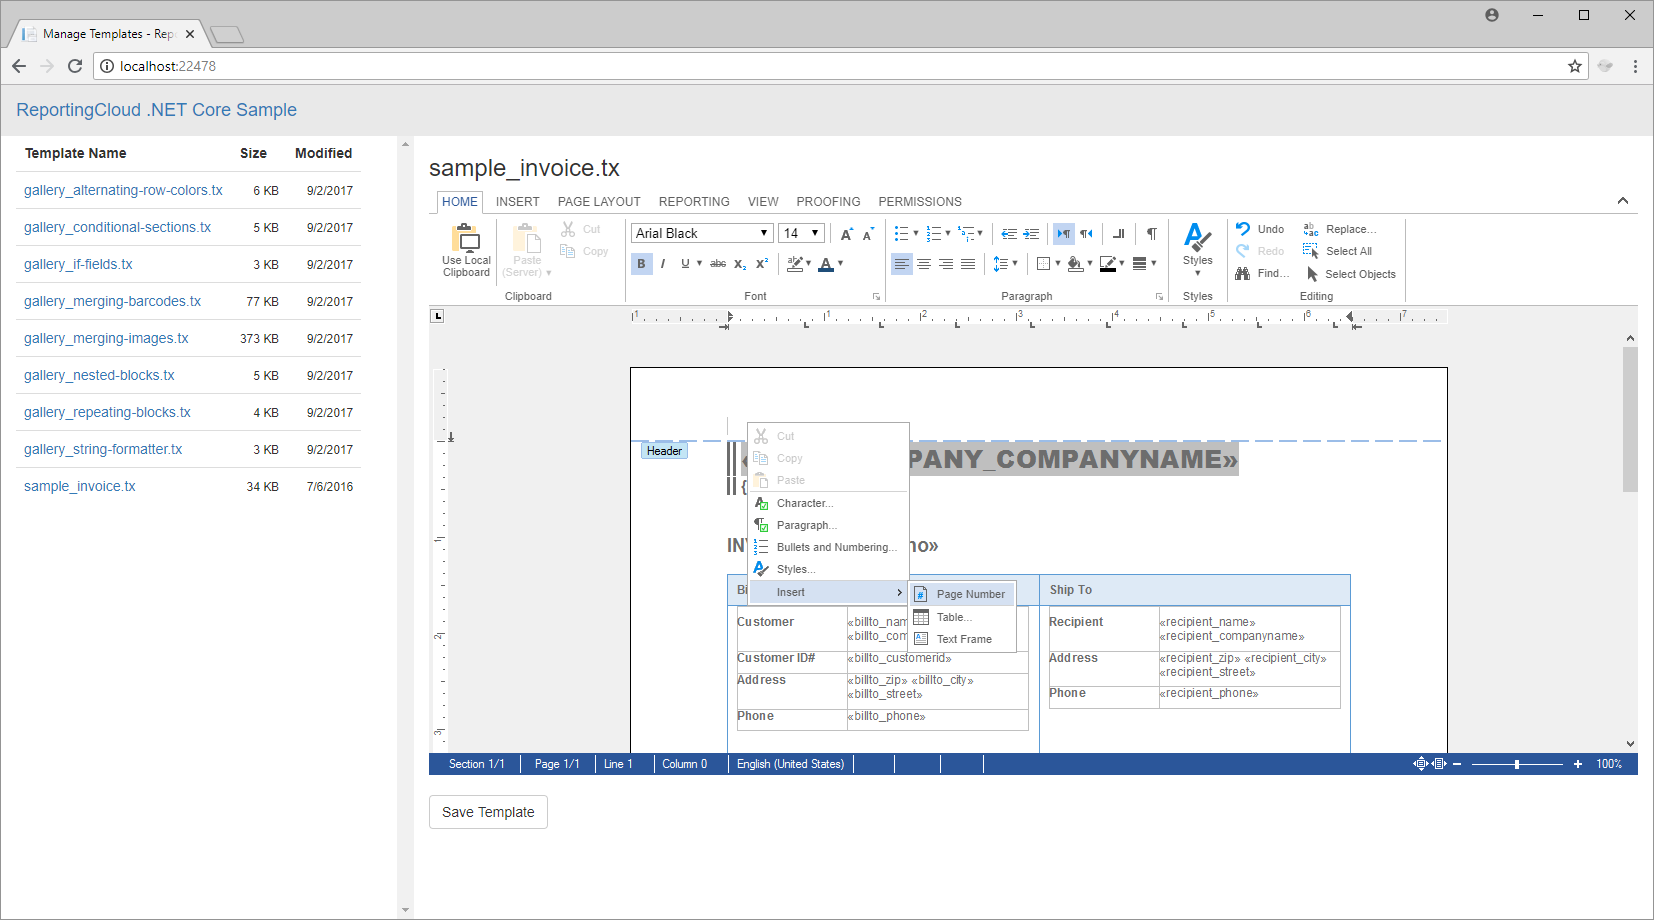Choose Page Number from Insert submenu
1654x920 pixels.
pyautogui.click(x=961, y=594)
